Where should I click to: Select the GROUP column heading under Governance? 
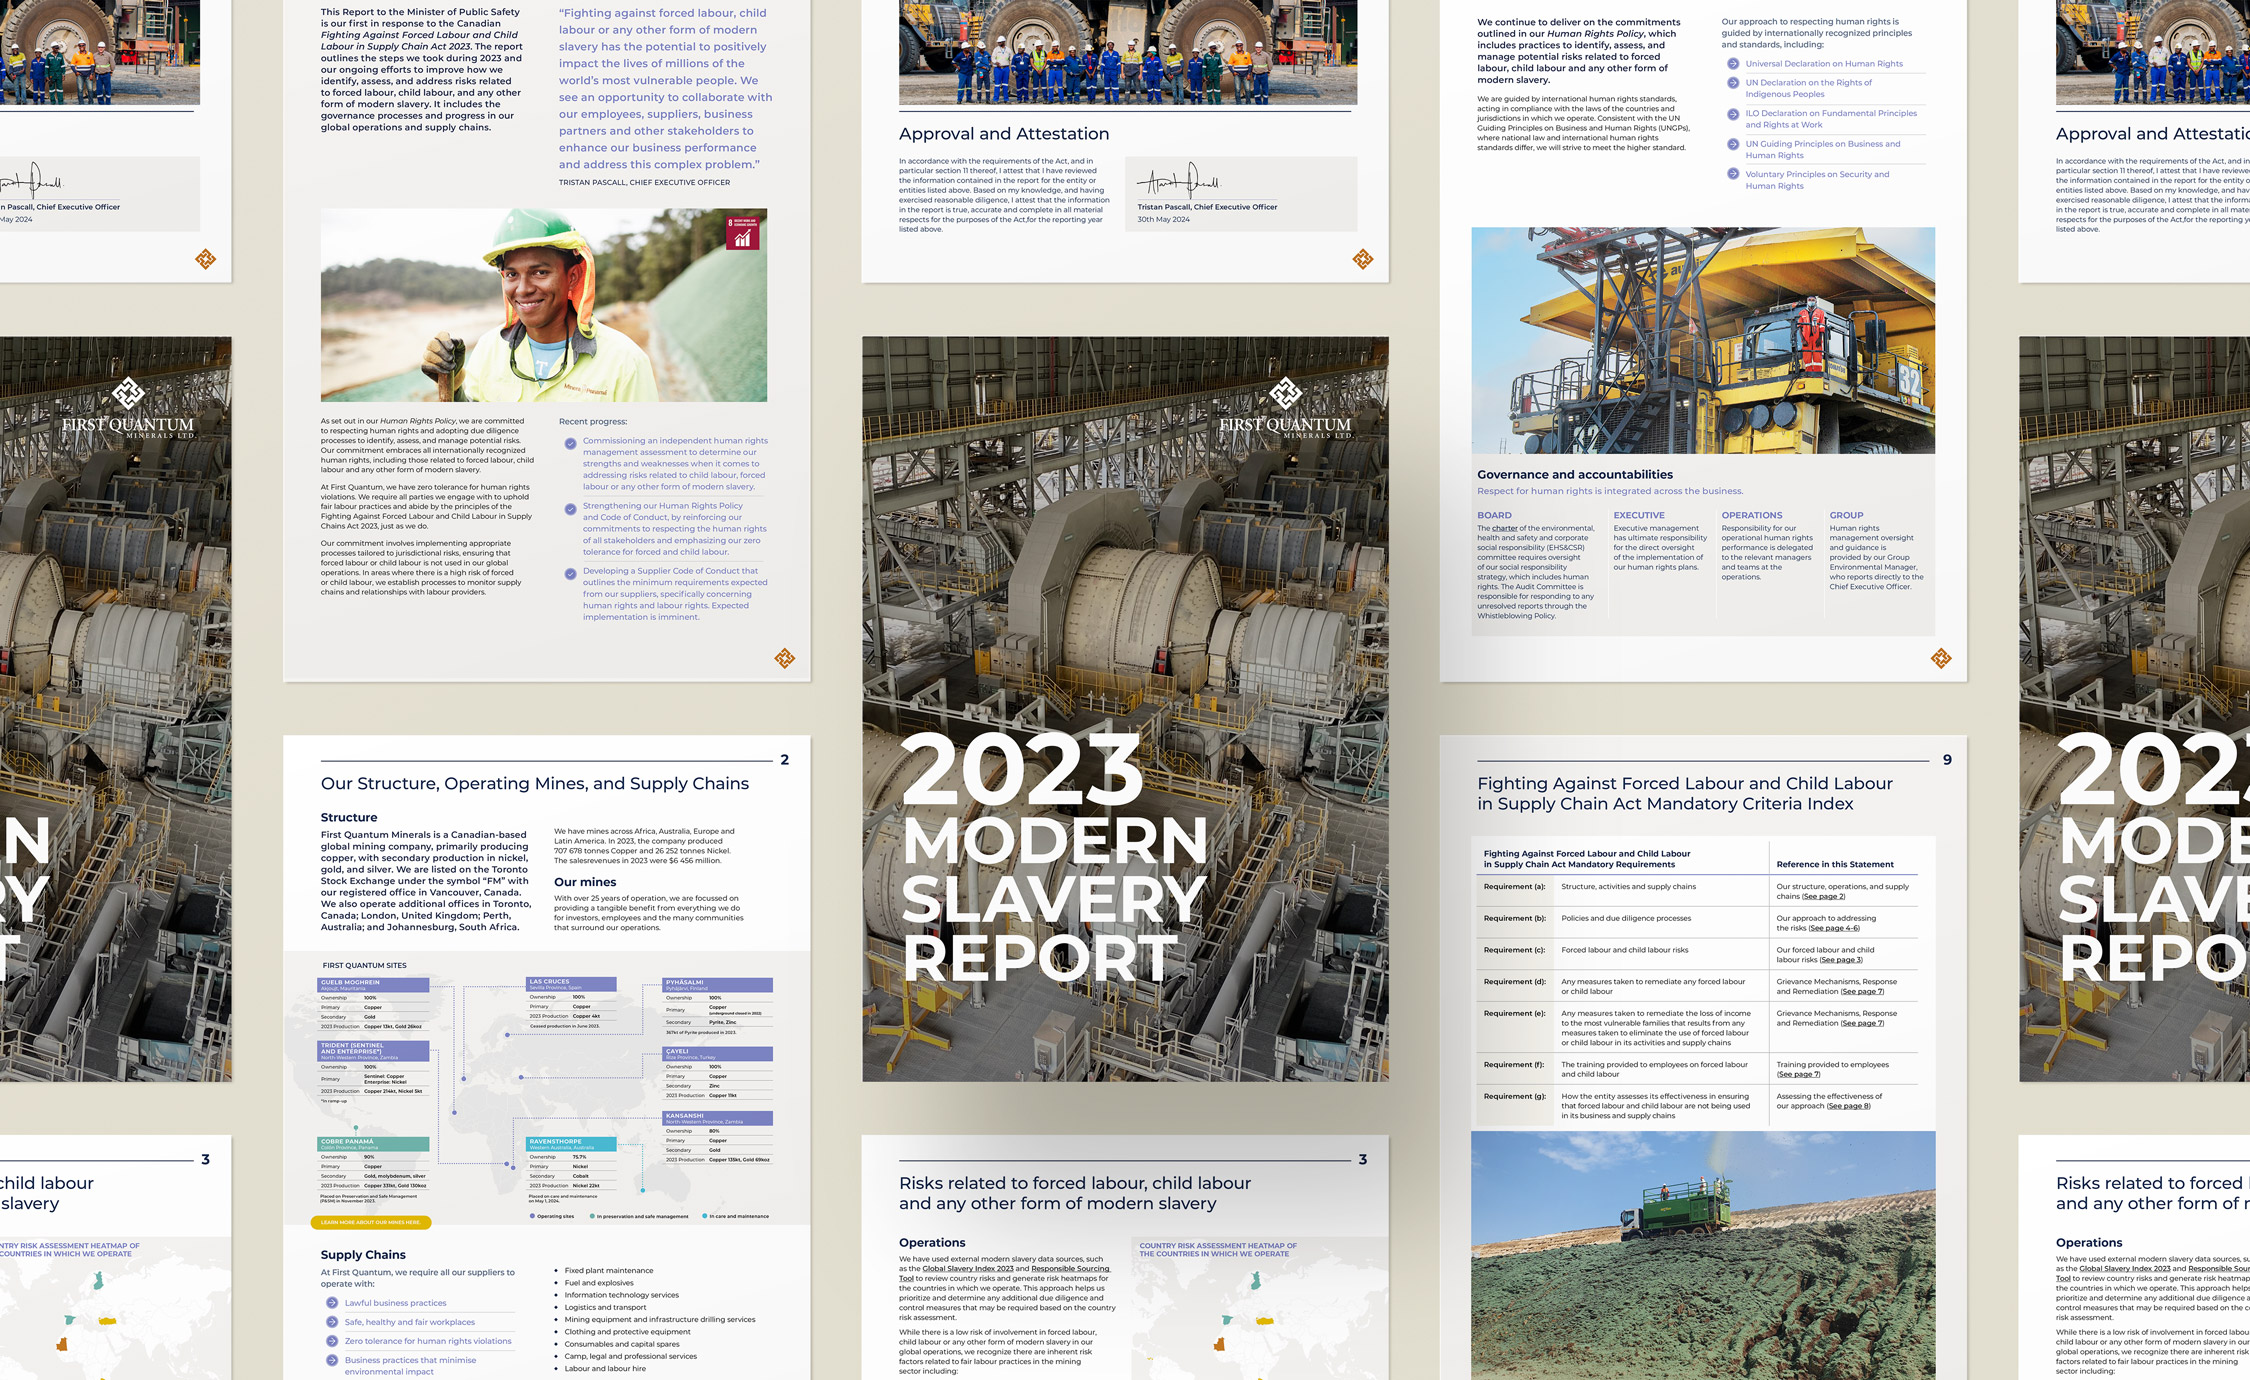[1846, 515]
